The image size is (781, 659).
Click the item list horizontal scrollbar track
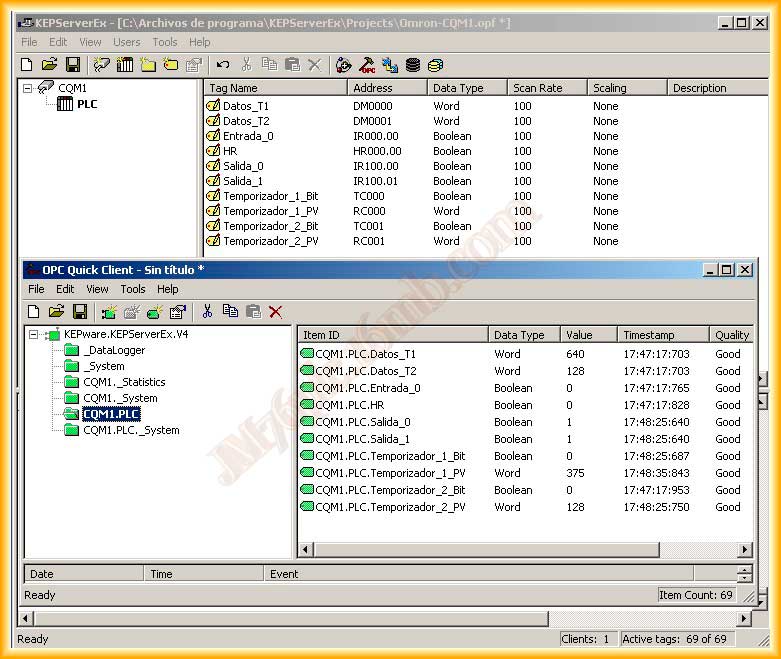pyautogui.click(x=700, y=550)
